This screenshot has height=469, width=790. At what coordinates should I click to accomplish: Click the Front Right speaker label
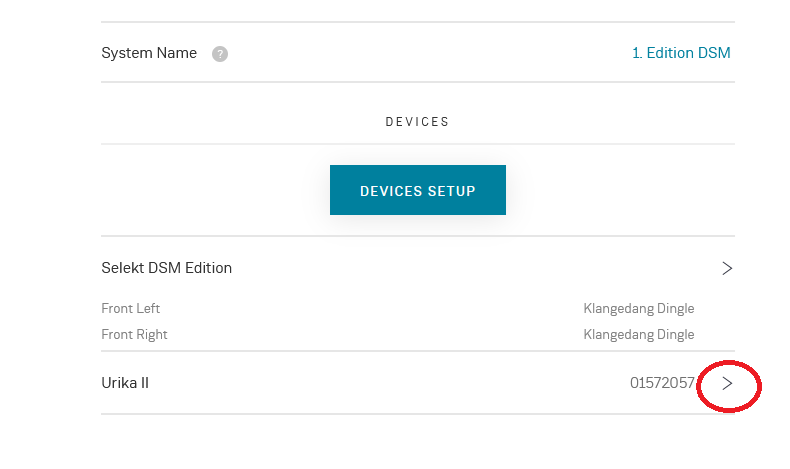135,334
